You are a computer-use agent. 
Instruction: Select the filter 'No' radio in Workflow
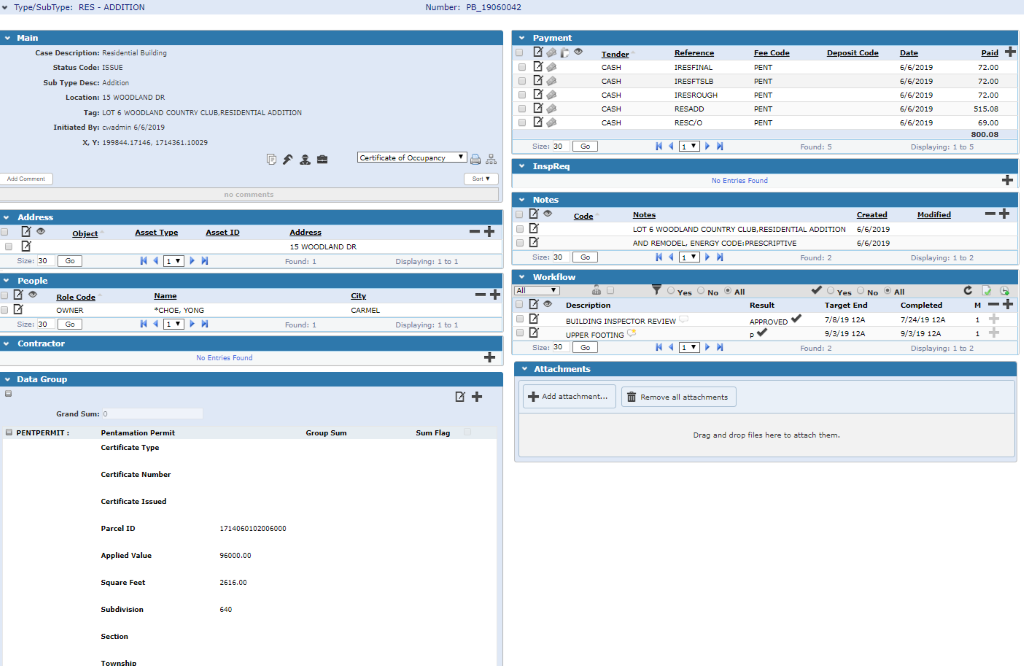point(701,291)
